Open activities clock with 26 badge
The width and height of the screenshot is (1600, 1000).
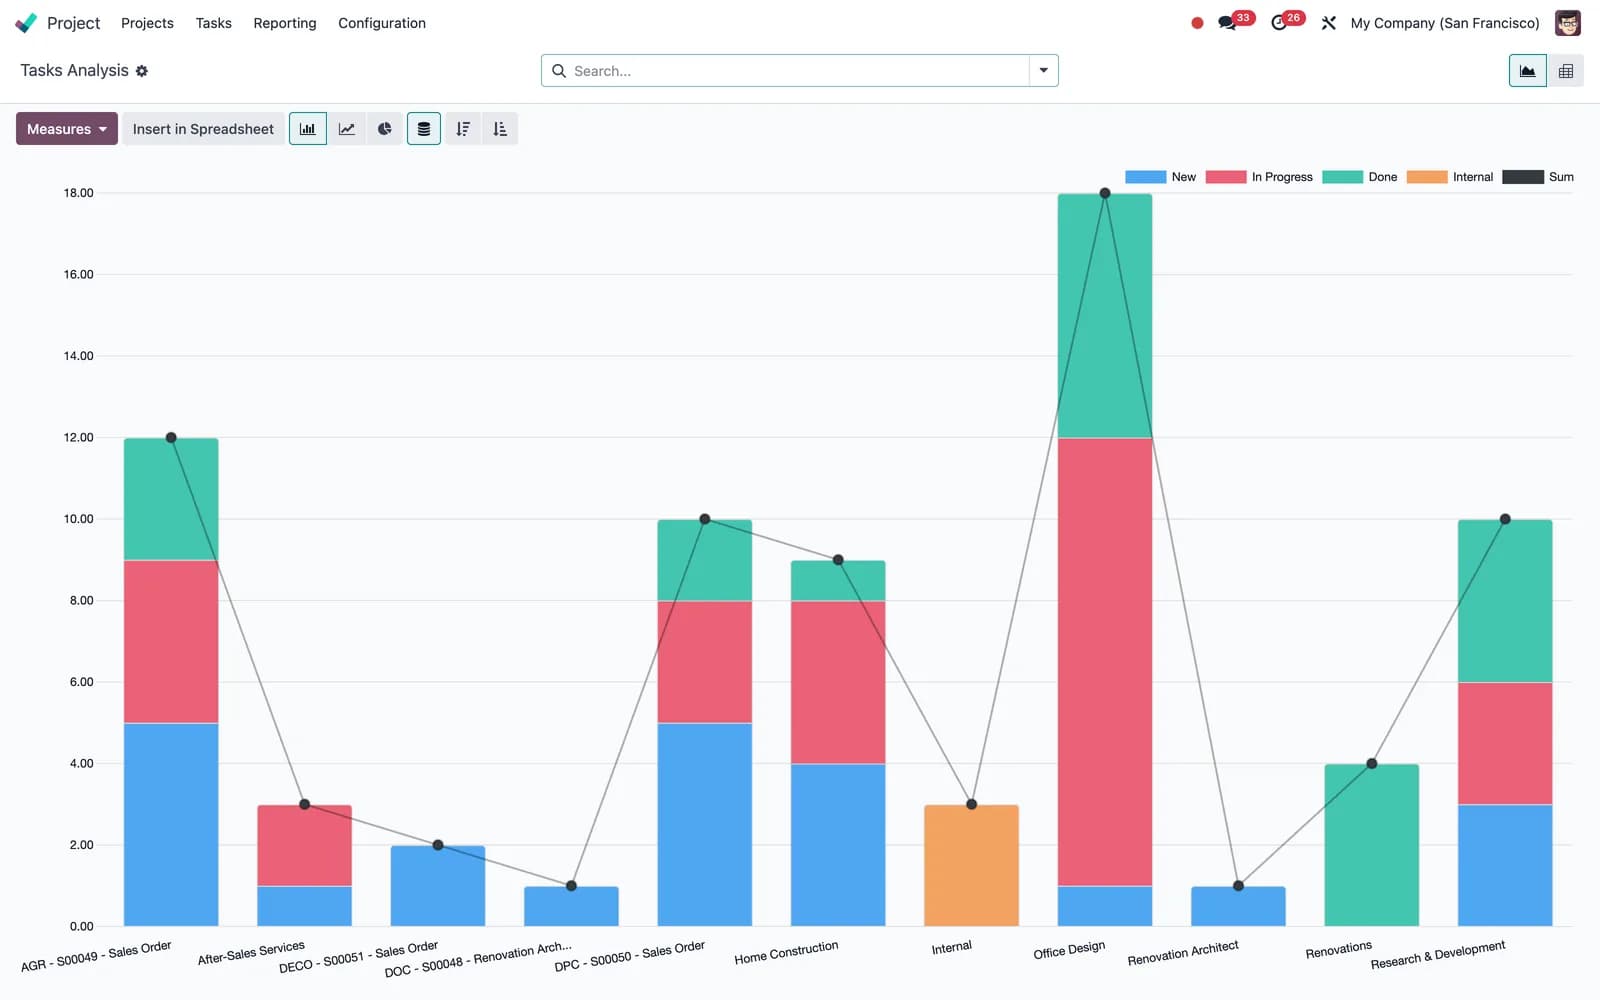pyautogui.click(x=1287, y=22)
